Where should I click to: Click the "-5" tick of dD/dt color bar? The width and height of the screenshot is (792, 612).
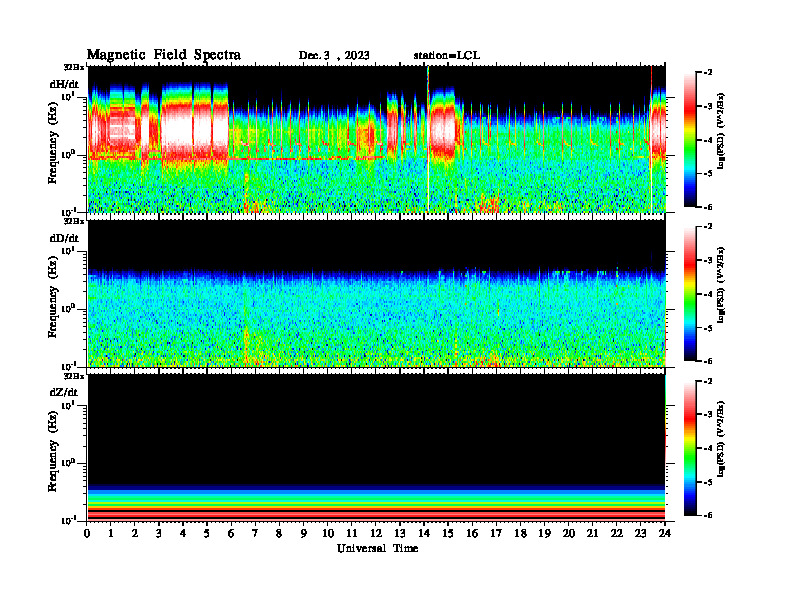[708, 328]
